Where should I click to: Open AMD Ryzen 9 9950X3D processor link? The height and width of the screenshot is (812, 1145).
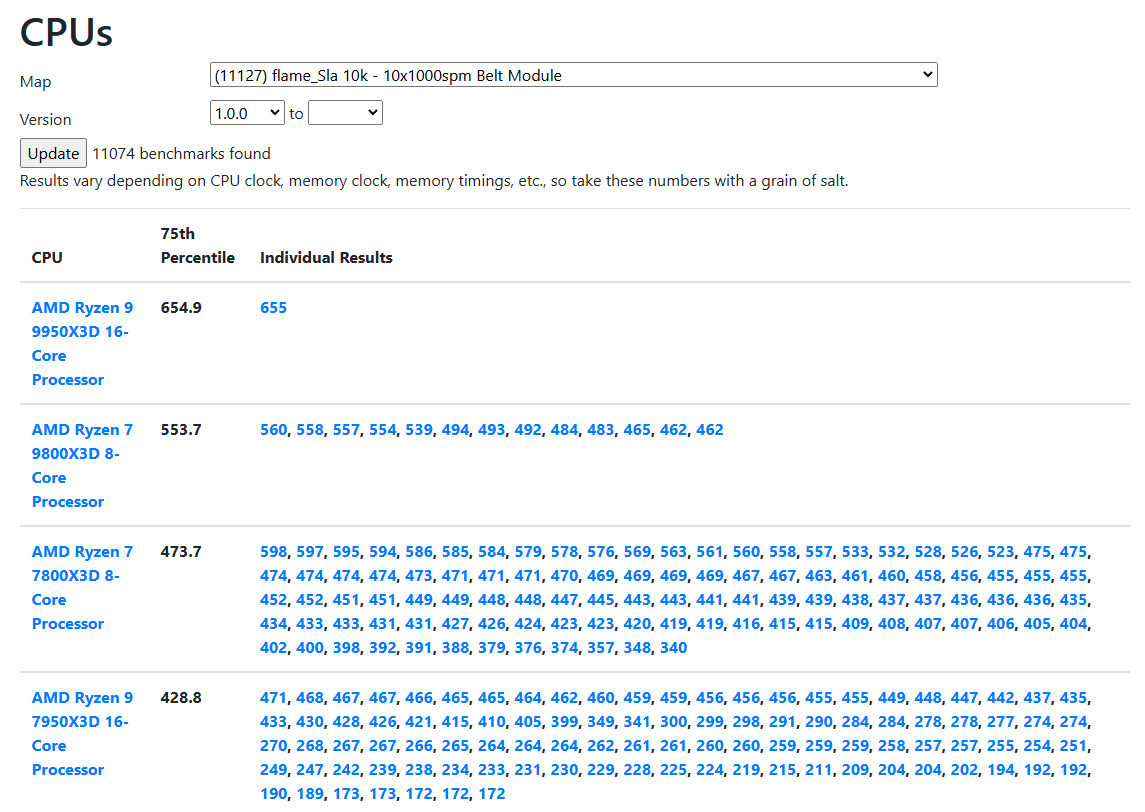click(x=82, y=343)
